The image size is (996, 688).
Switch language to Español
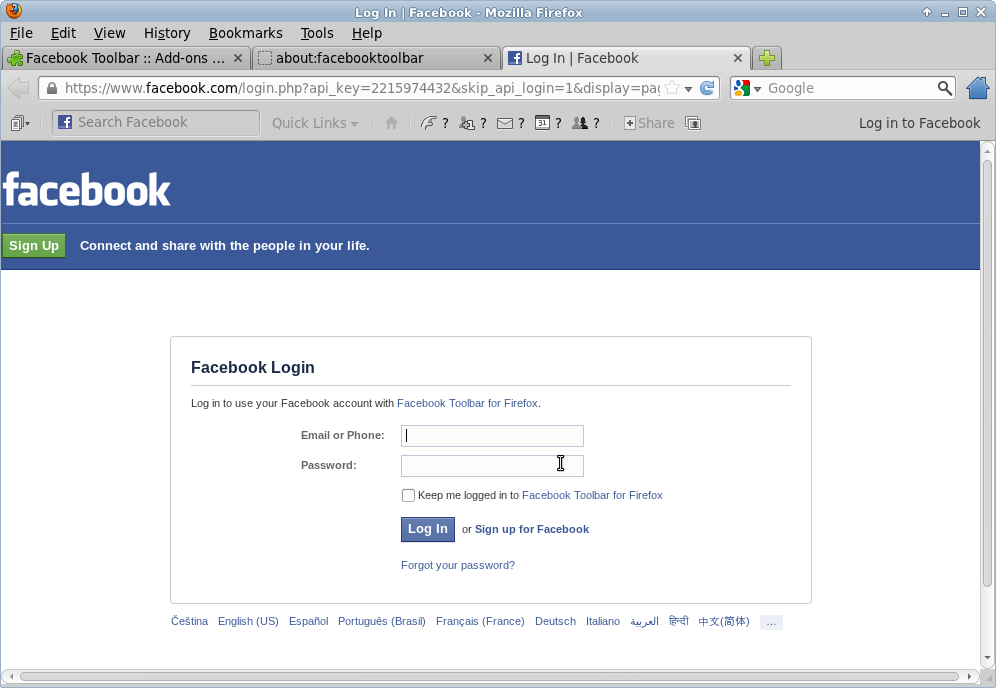coord(309,621)
